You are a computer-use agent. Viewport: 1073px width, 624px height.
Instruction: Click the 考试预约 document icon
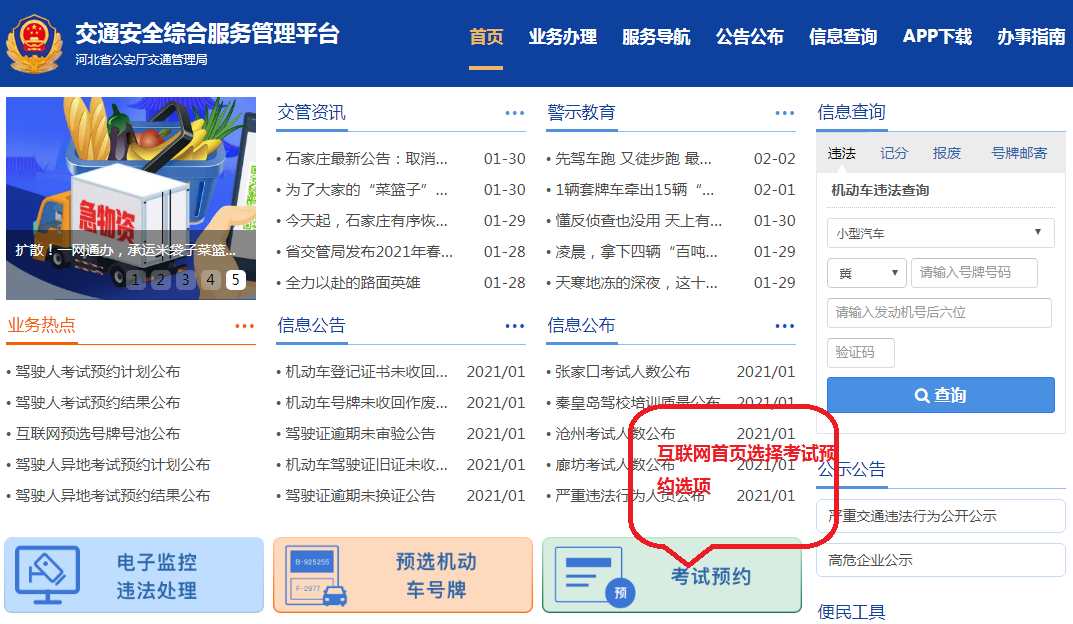594,577
